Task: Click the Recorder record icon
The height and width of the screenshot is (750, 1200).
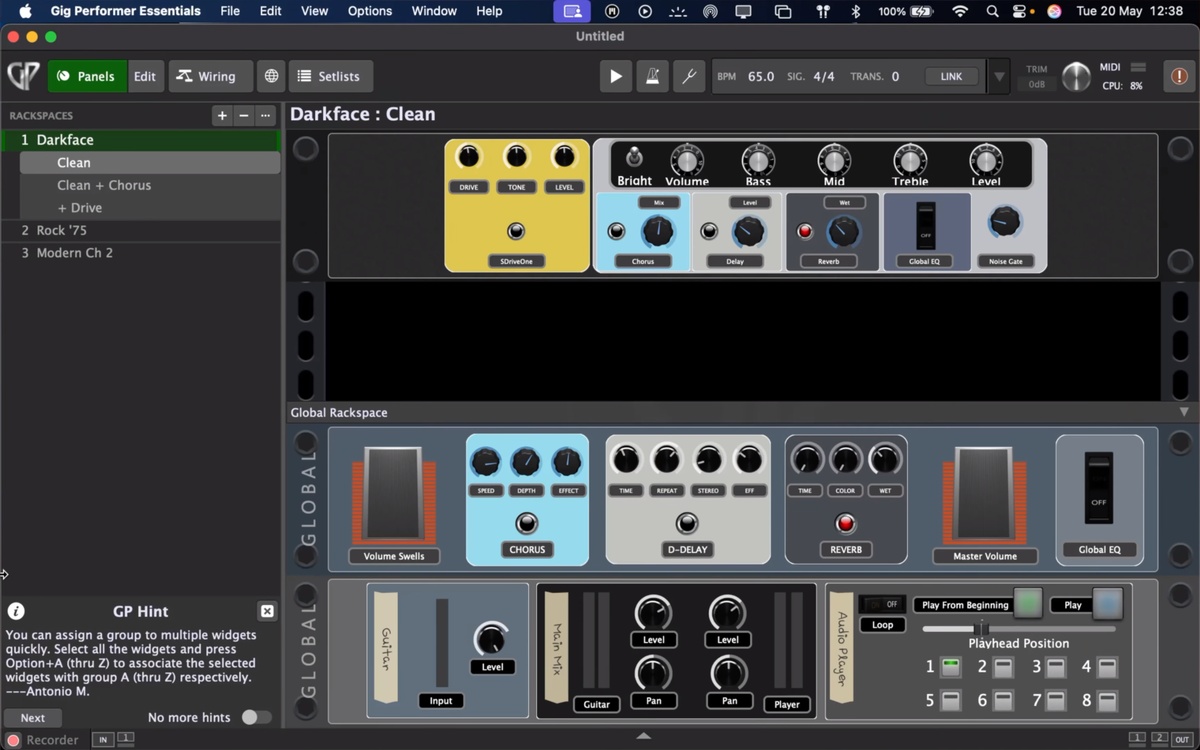Action: click(x=13, y=740)
